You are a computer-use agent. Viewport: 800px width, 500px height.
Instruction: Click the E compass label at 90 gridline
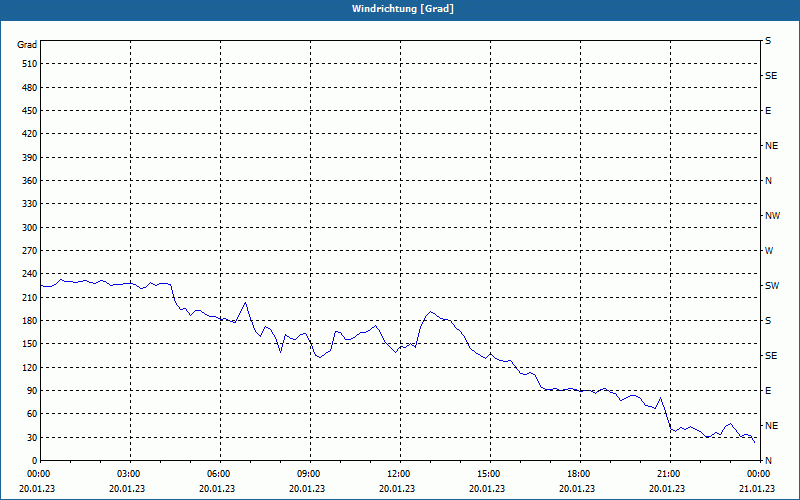tap(768, 390)
